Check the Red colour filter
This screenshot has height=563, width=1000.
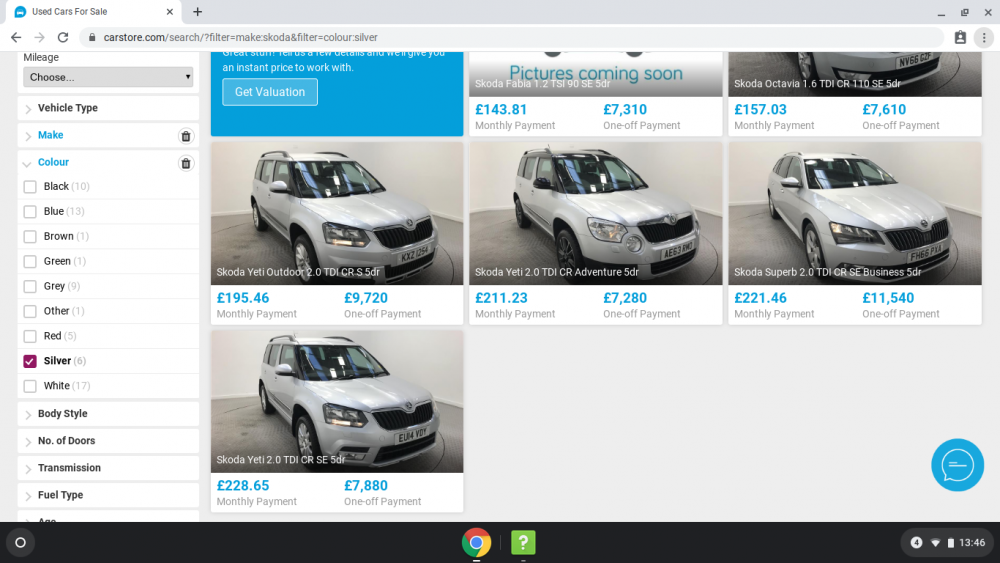30,336
